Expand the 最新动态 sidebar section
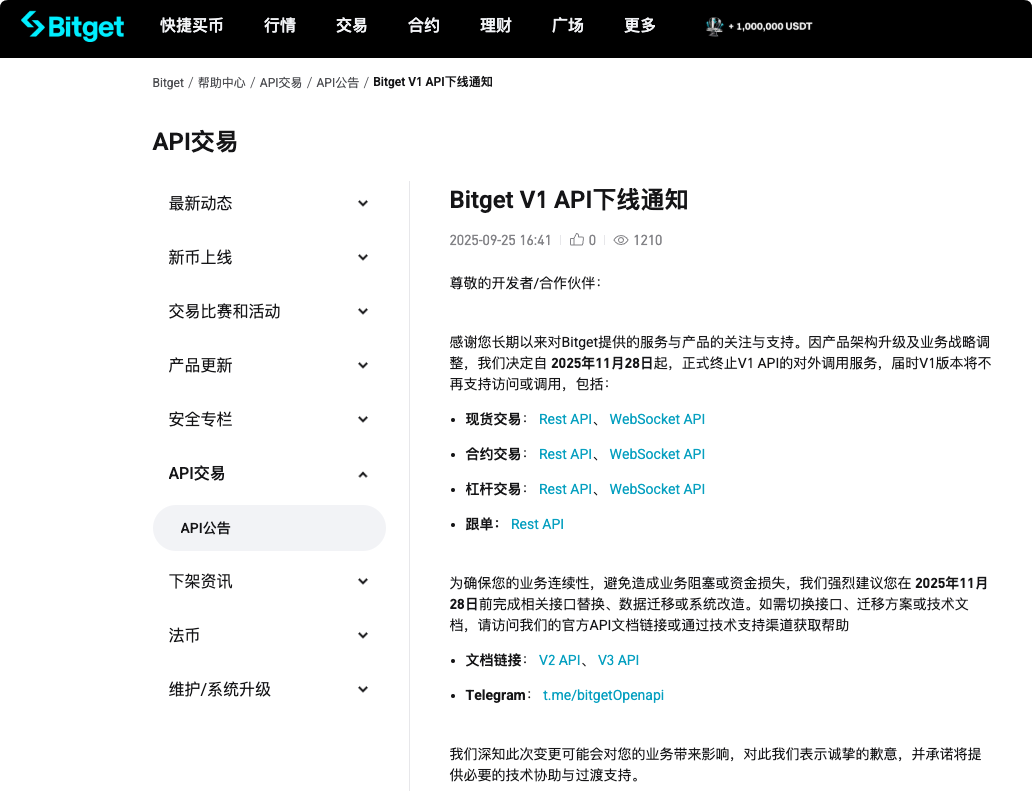Screen dimensions: 1032x791 pyautogui.click(x=363, y=204)
